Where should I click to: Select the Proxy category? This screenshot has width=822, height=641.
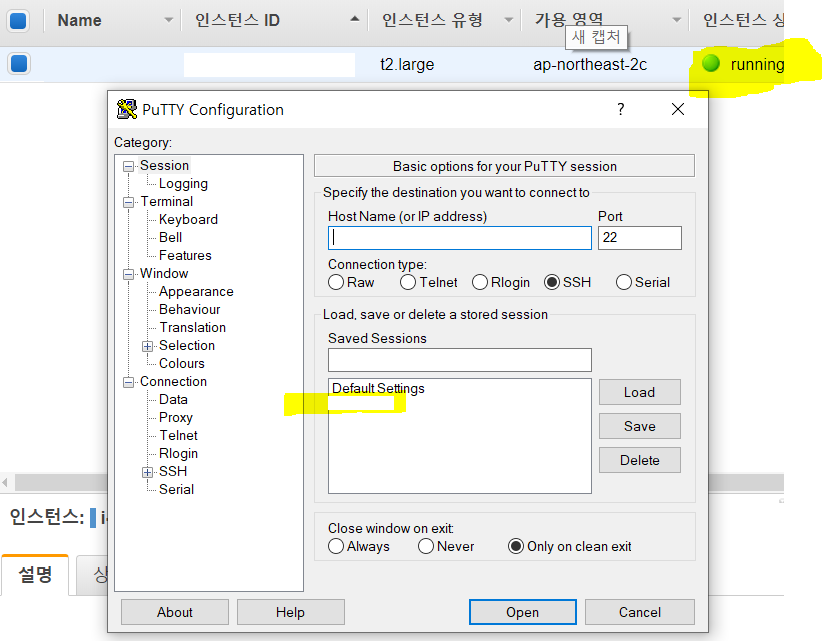pos(176,418)
